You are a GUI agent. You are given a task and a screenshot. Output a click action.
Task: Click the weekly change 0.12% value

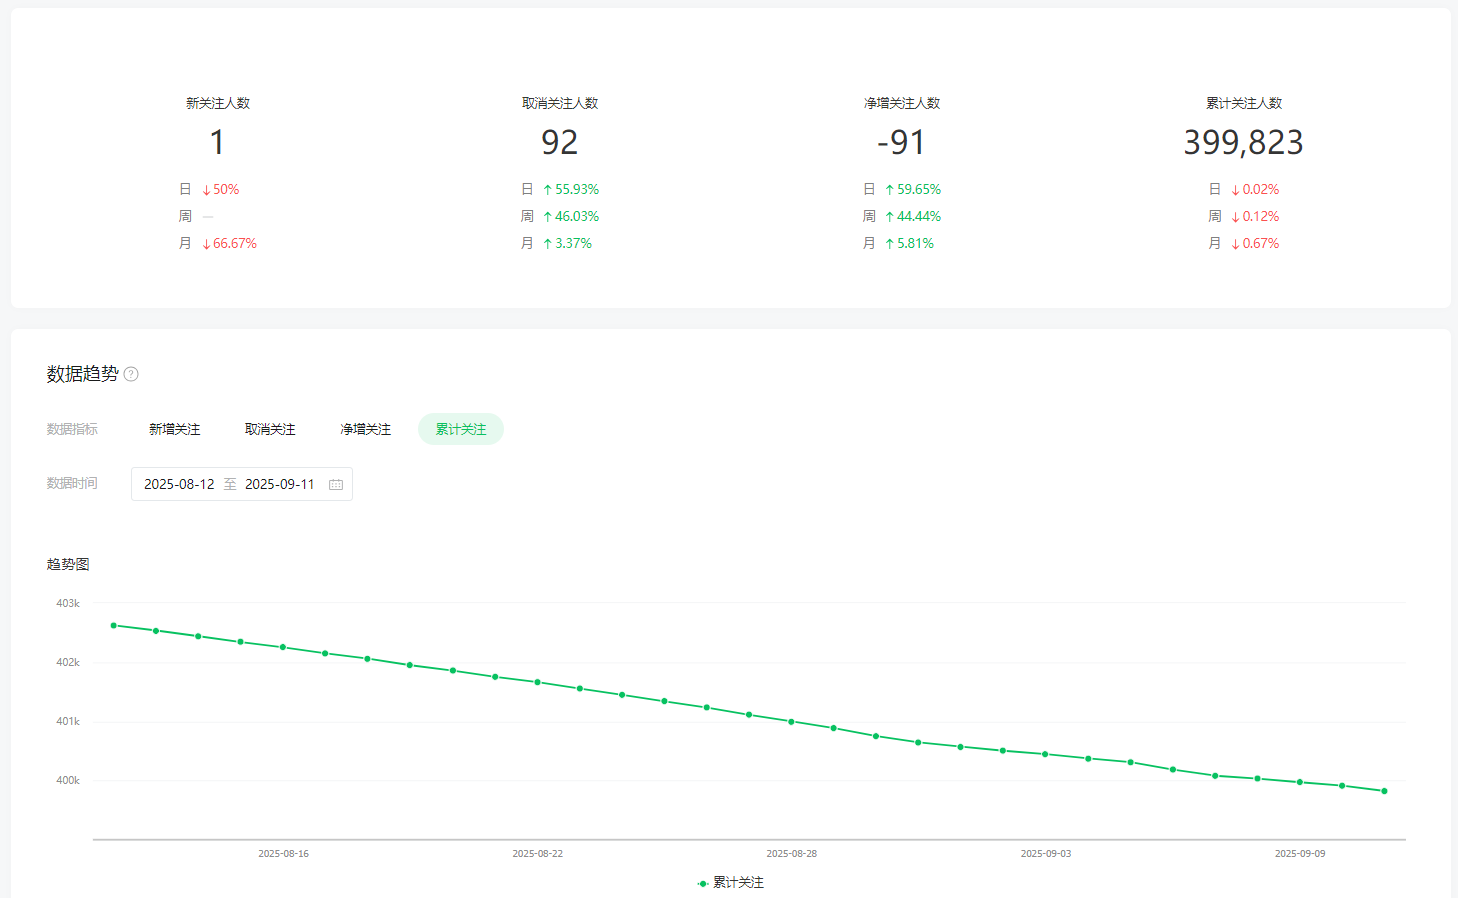[x=1255, y=216]
